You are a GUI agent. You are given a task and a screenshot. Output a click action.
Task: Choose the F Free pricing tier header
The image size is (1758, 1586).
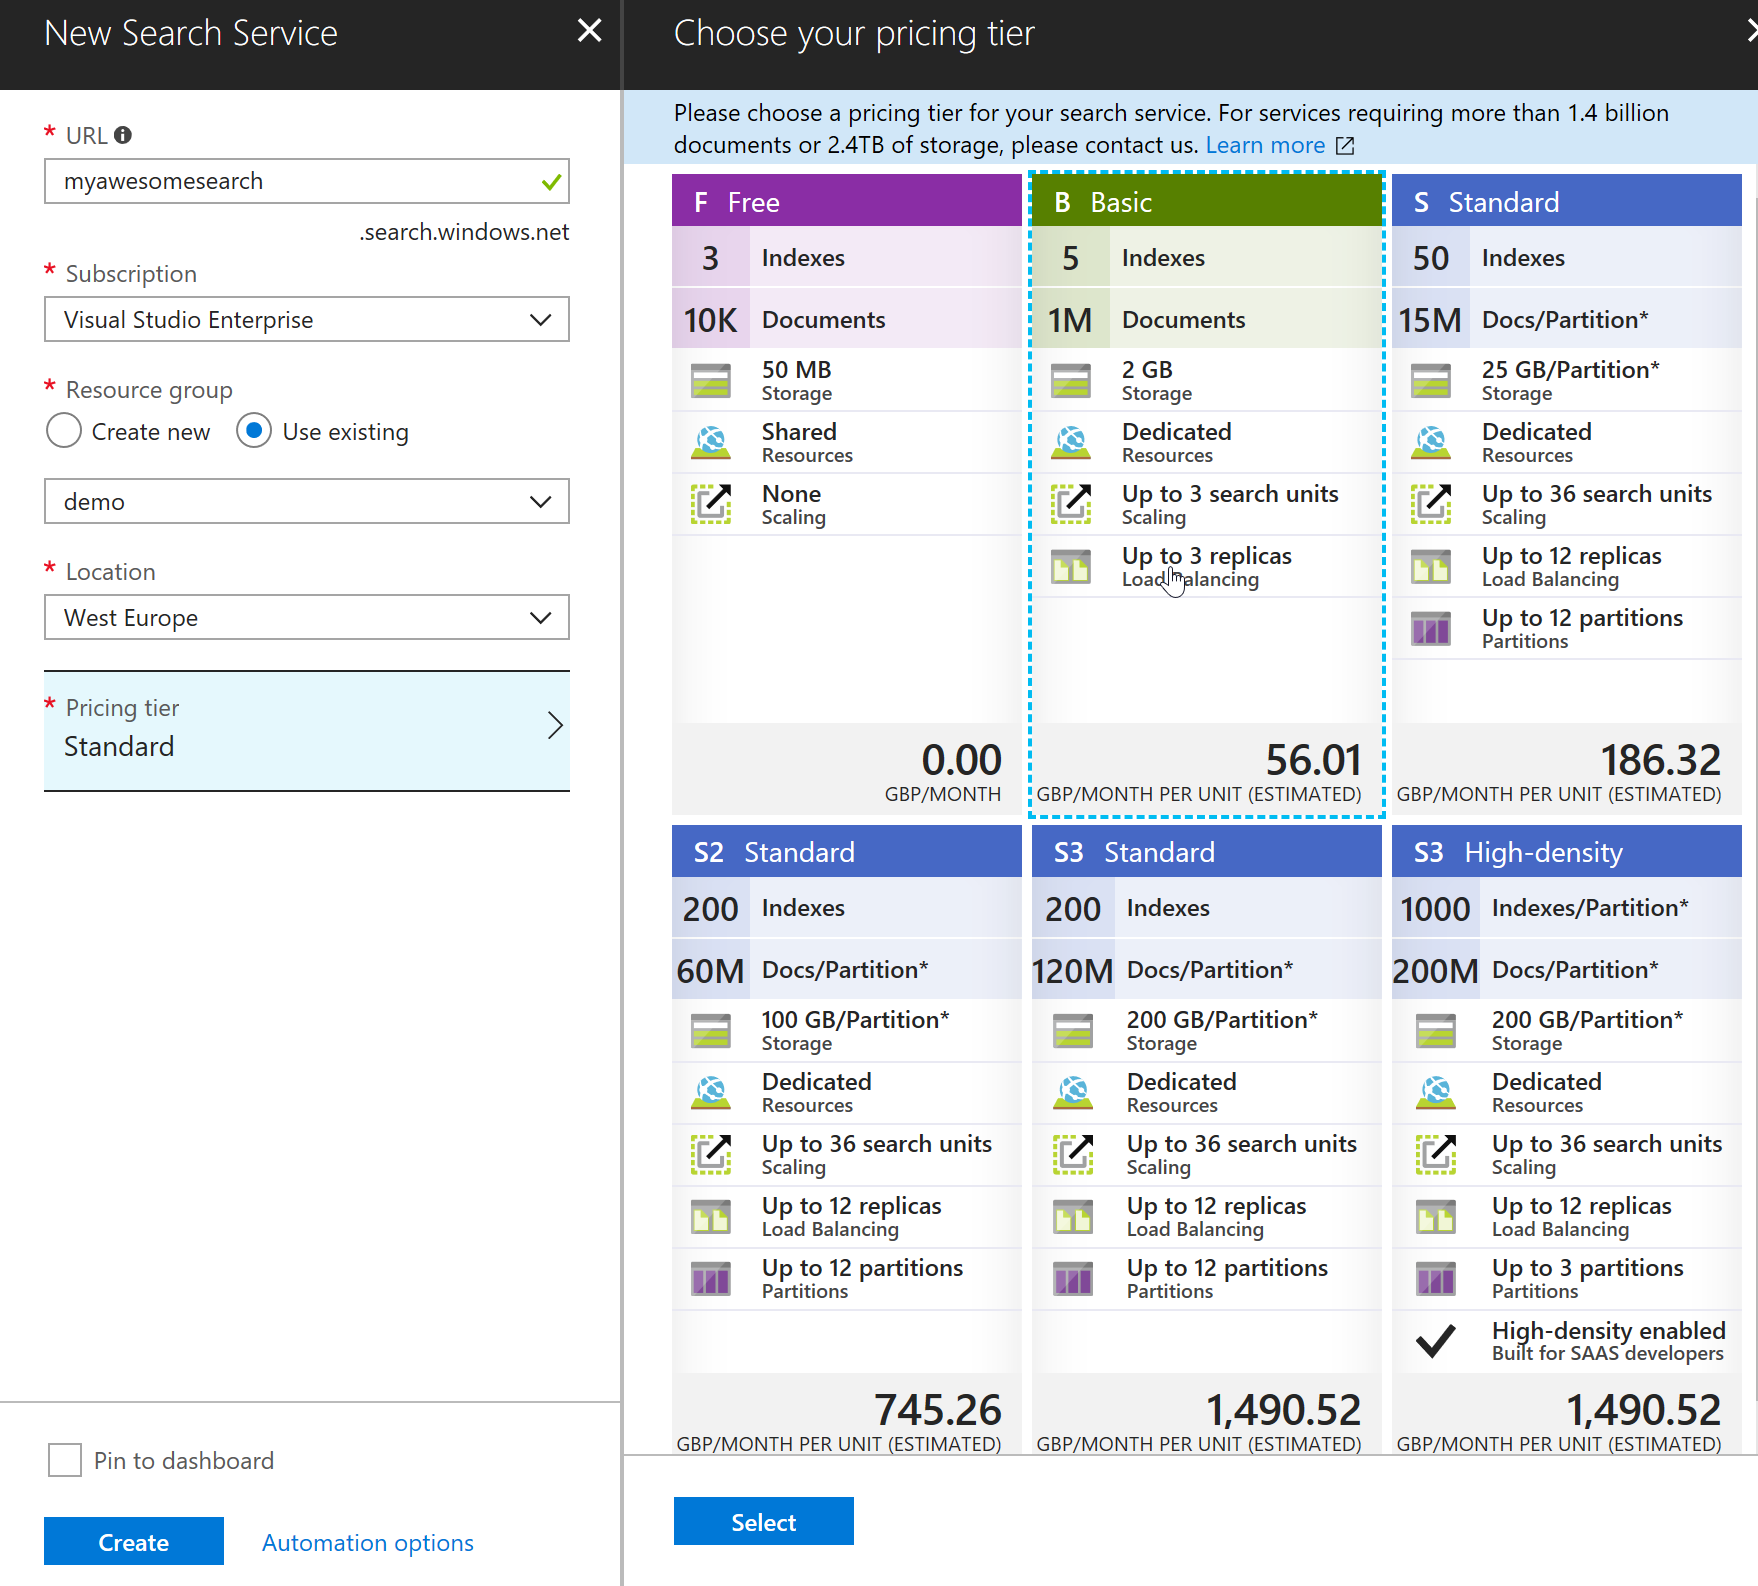click(x=847, y=201)
